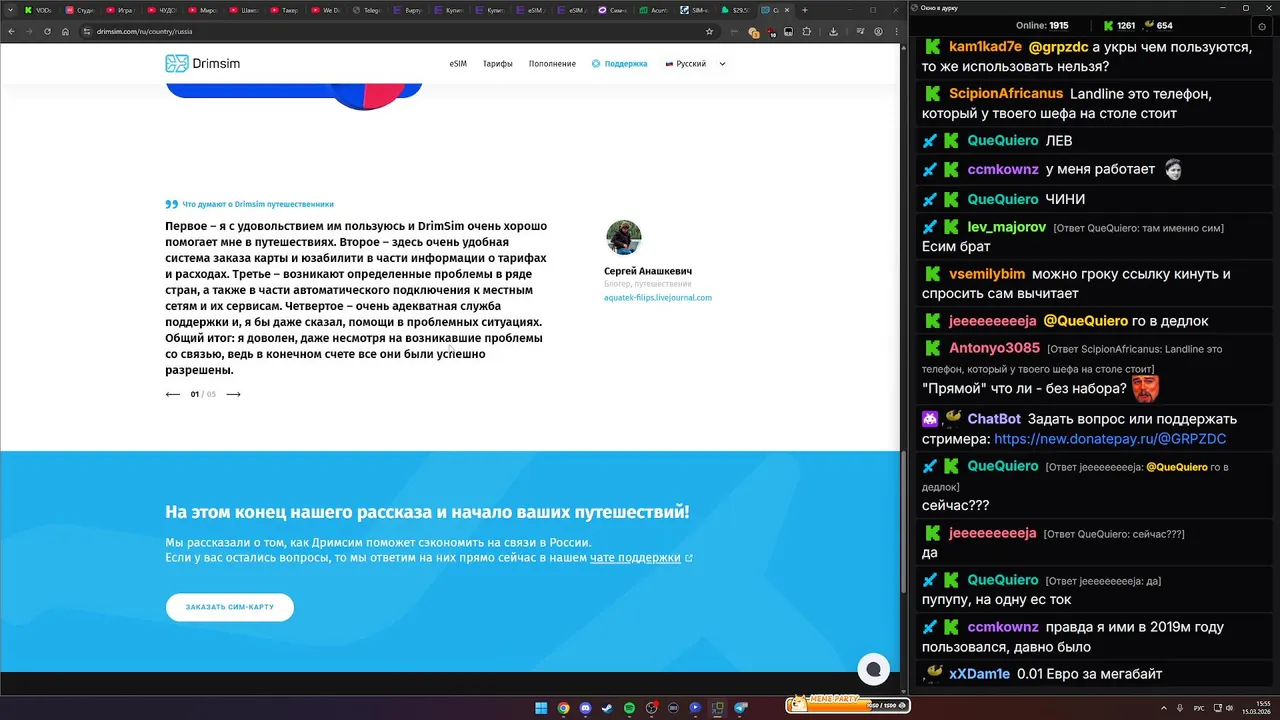
Task: Click the 1261 Kick follower counter
Action: [x=1120, y=26]
